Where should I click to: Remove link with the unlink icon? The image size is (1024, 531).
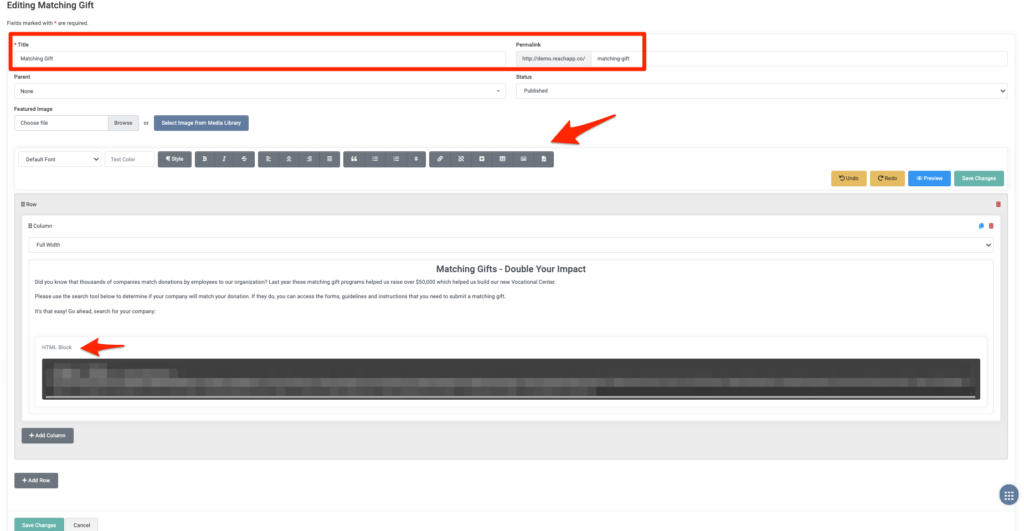tap(461, 159)
